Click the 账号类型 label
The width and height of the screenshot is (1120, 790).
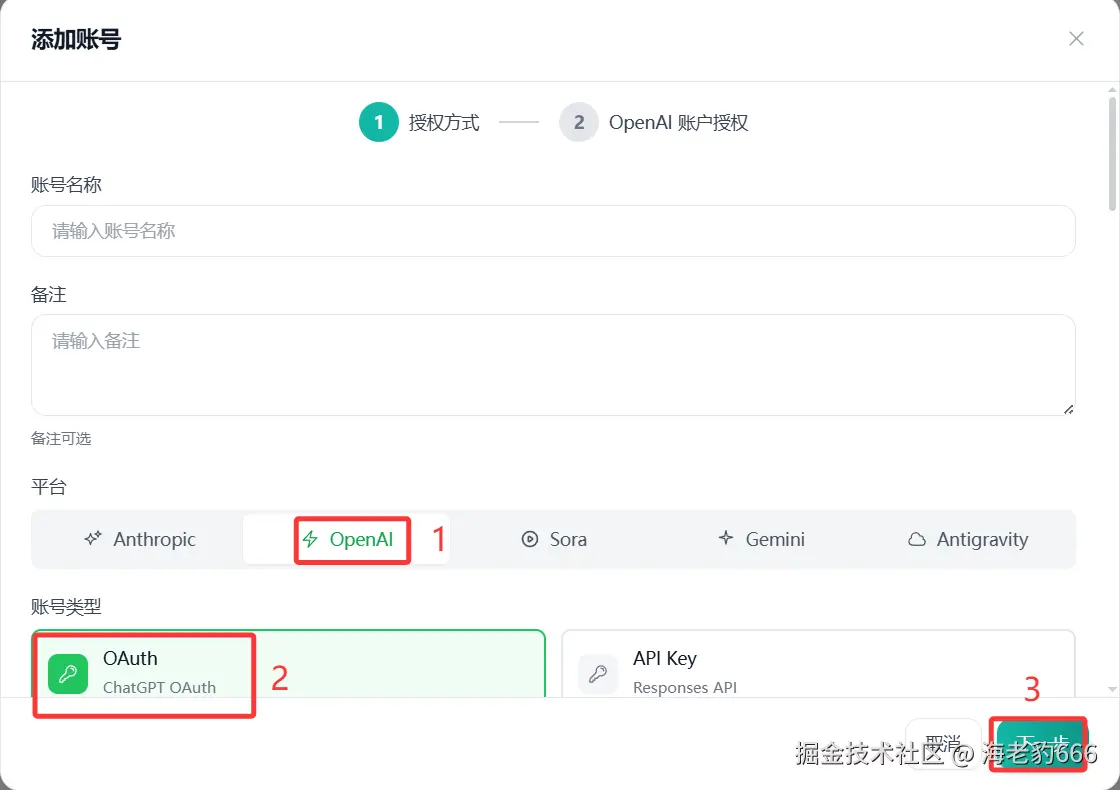pos(66,607)
